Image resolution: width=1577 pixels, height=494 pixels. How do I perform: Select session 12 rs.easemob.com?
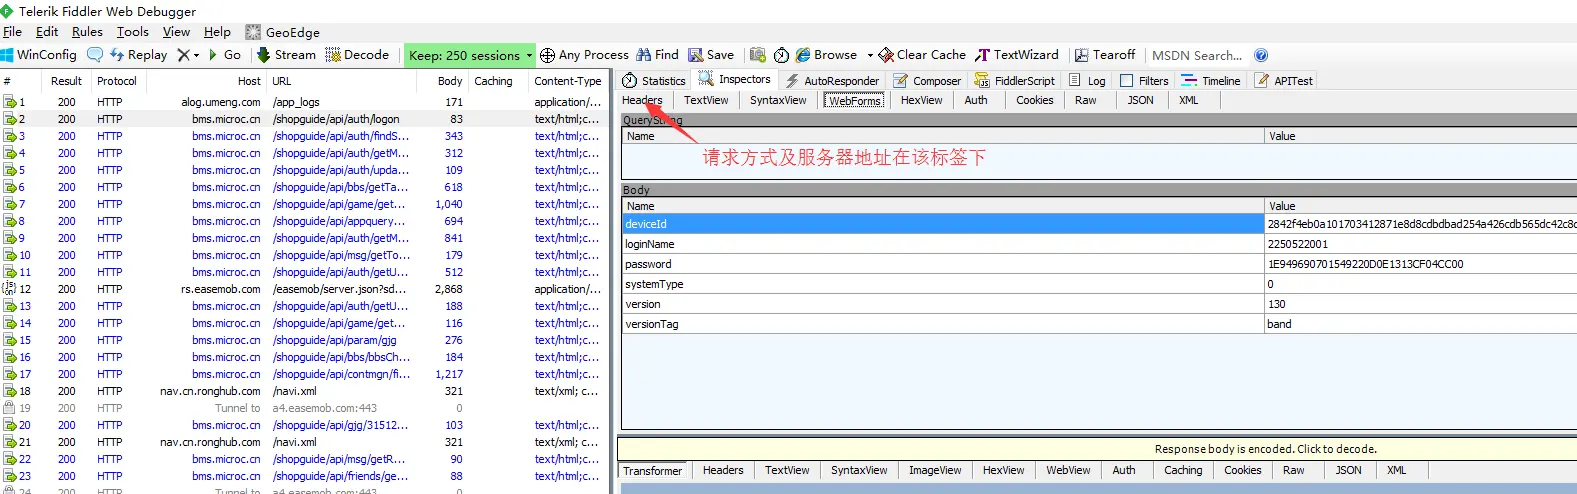point(303,289)
